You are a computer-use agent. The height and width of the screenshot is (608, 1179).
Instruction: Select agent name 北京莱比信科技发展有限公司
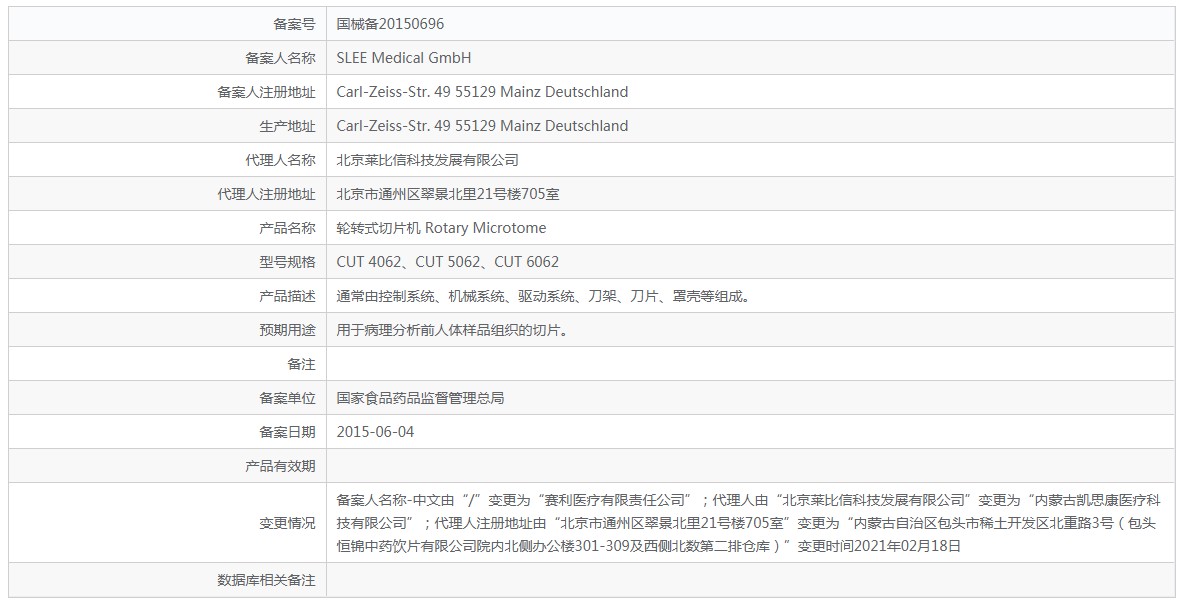coord(427,160)
